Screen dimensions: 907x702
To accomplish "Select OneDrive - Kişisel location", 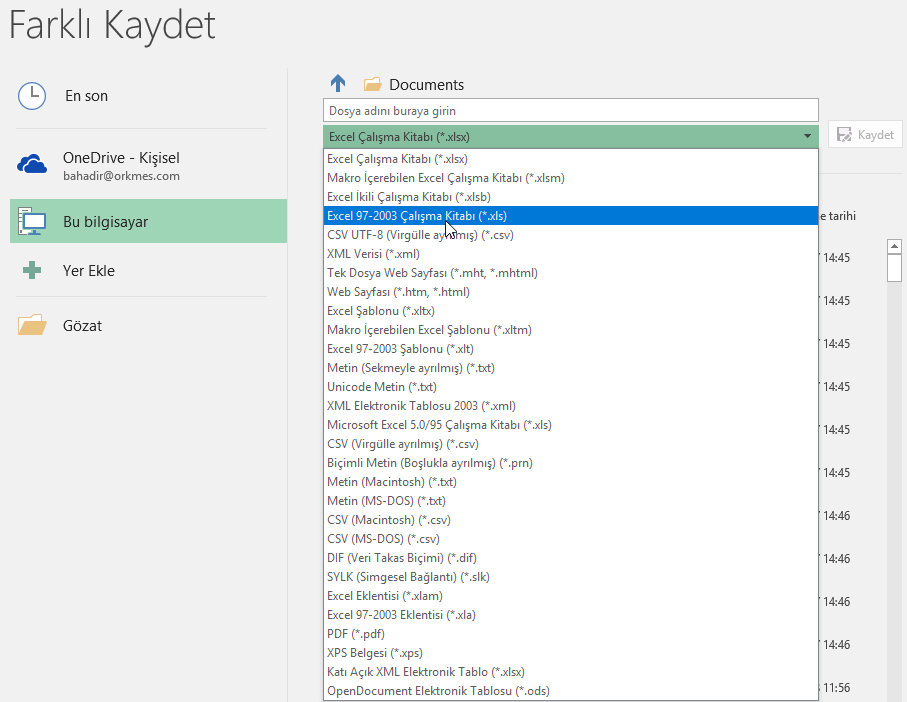I will point(149,165).
